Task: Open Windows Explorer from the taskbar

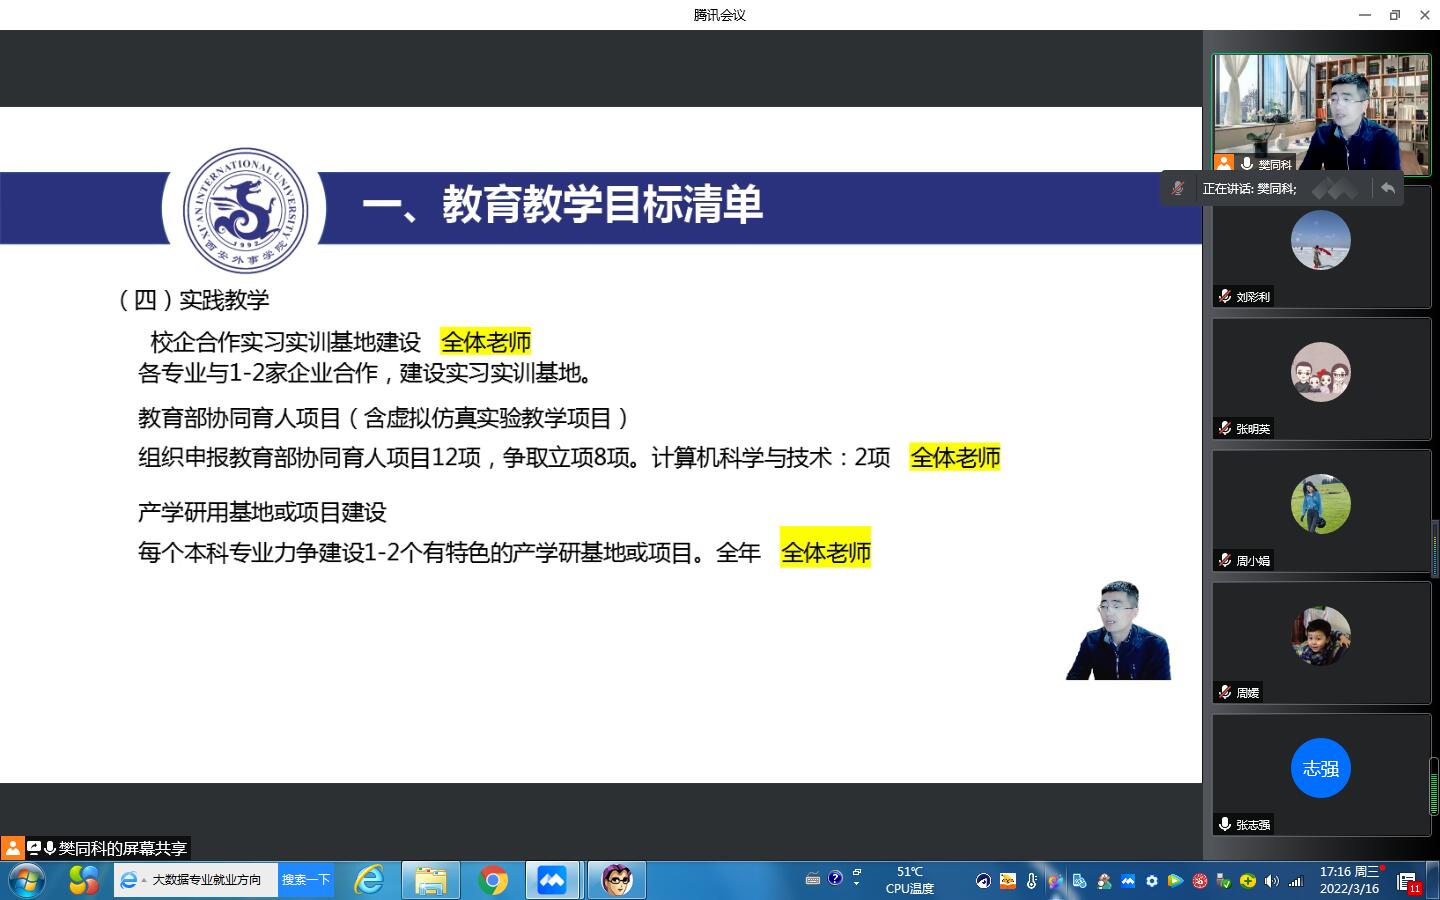Action: [430, 880]
